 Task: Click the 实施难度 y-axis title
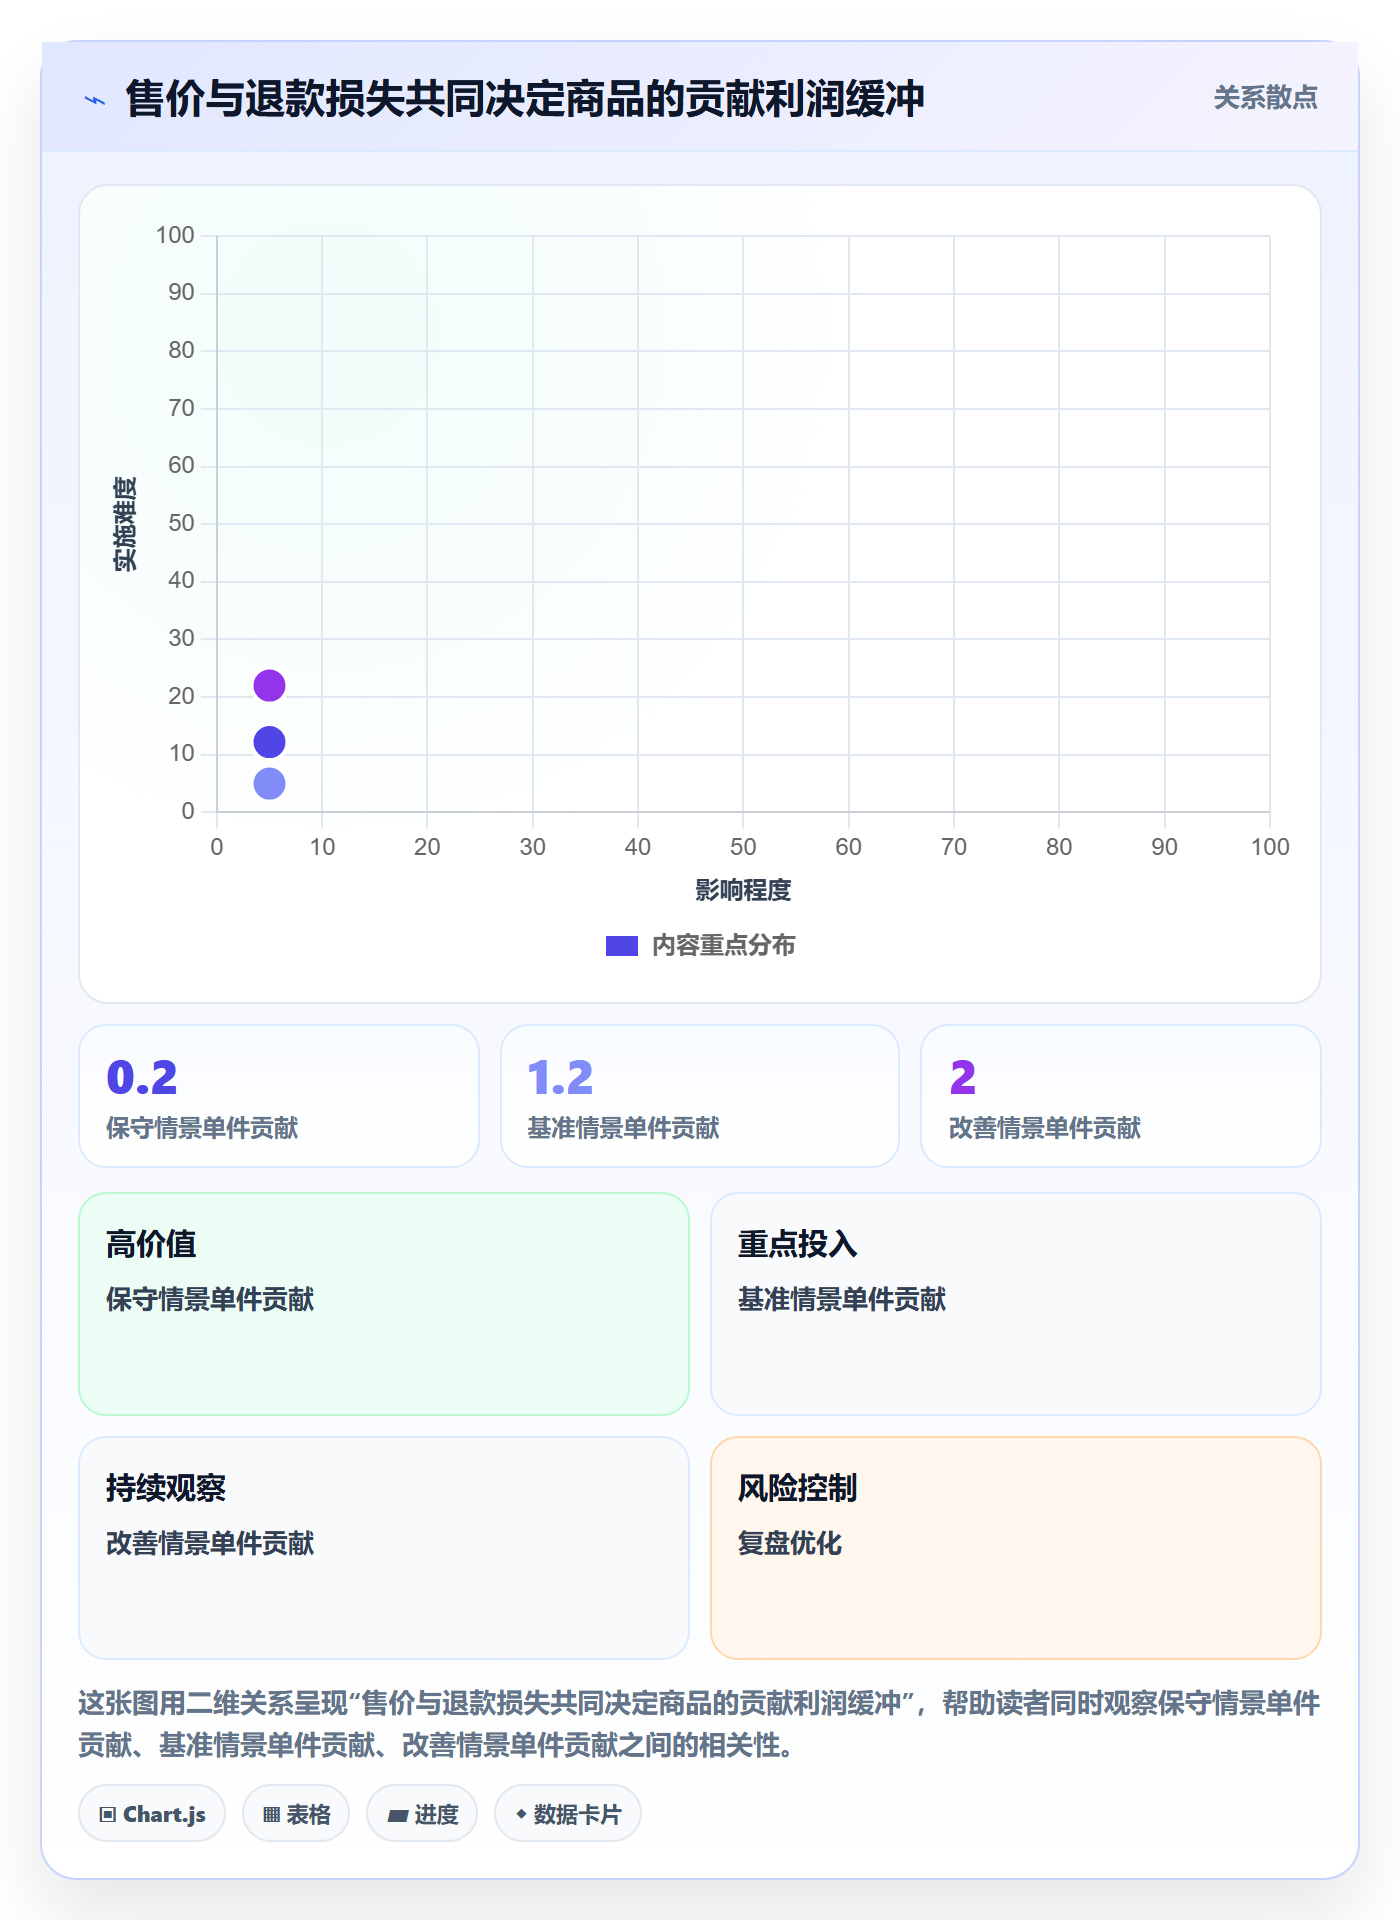125,523
